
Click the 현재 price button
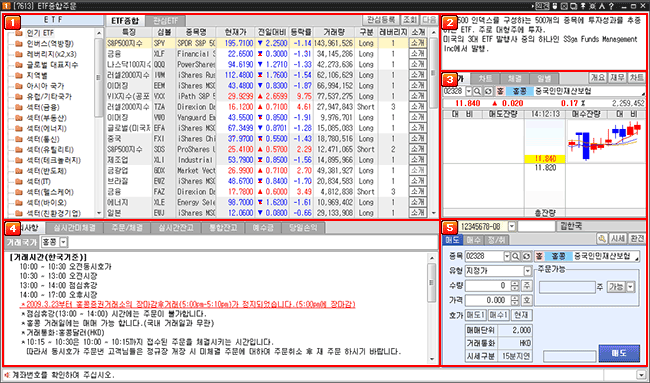(x=521, y=315)
